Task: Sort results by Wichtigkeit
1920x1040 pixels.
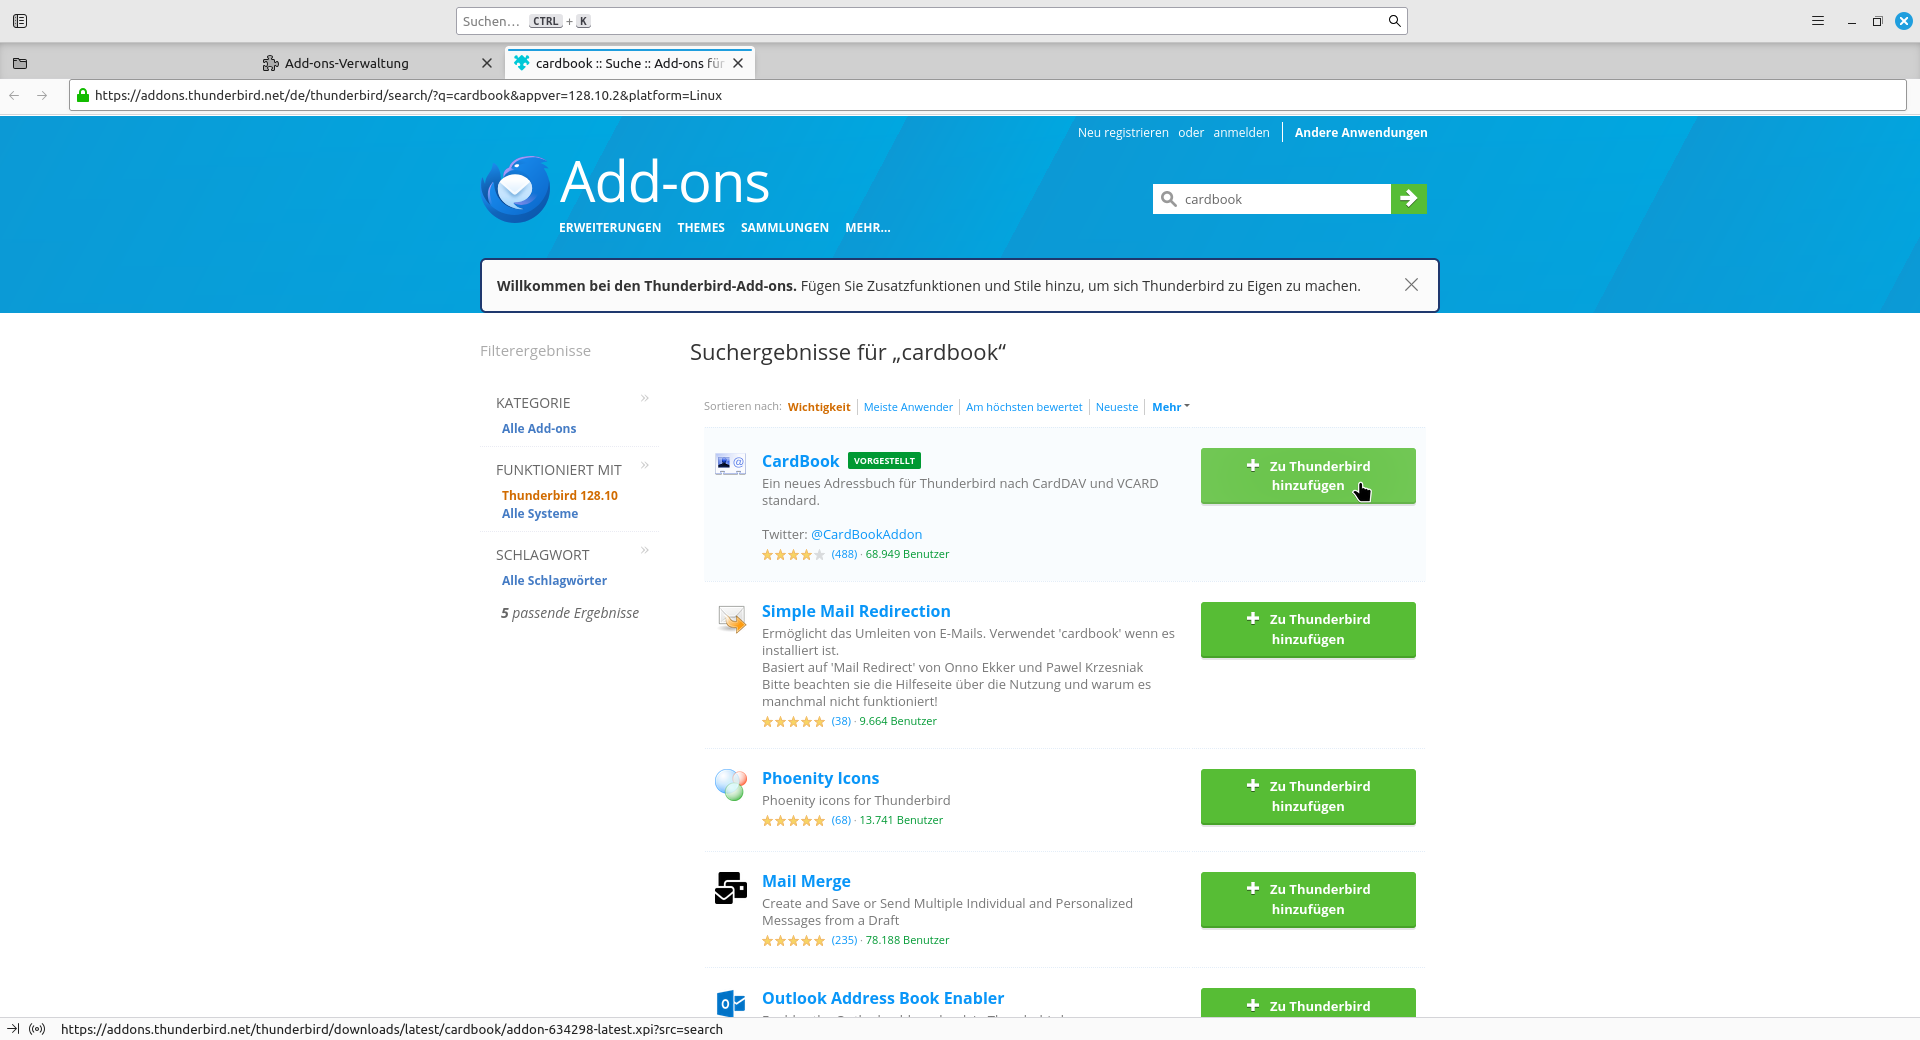Action: pos(819,407)
